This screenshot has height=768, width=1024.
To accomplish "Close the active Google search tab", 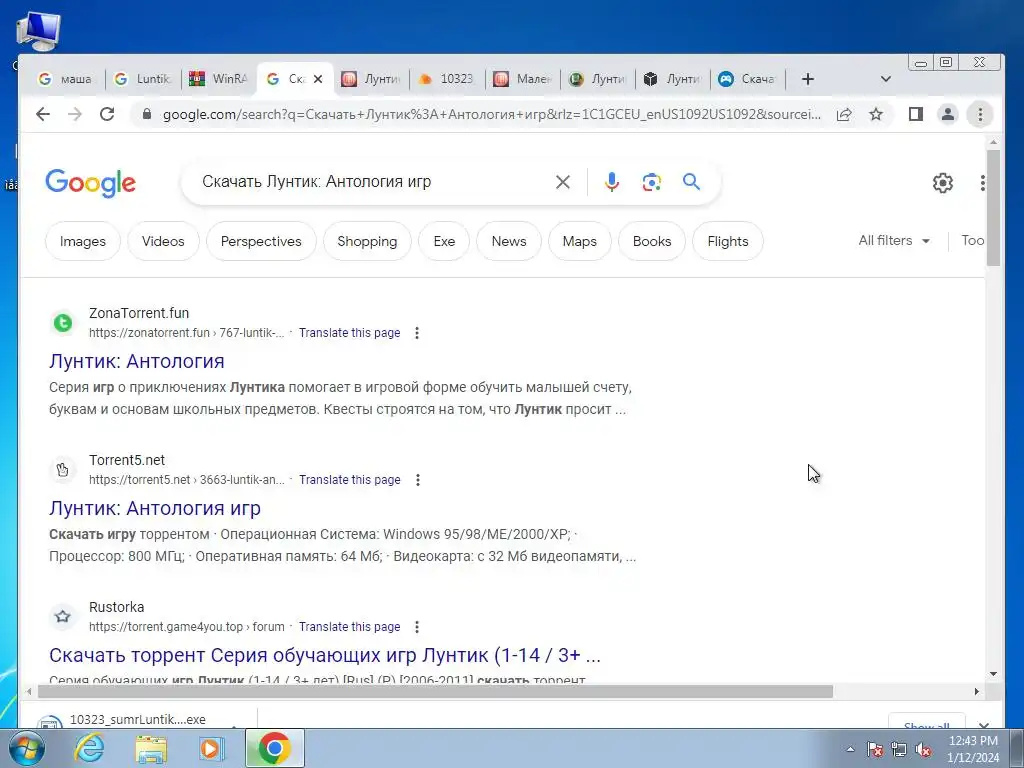I will tap(318, 79).
